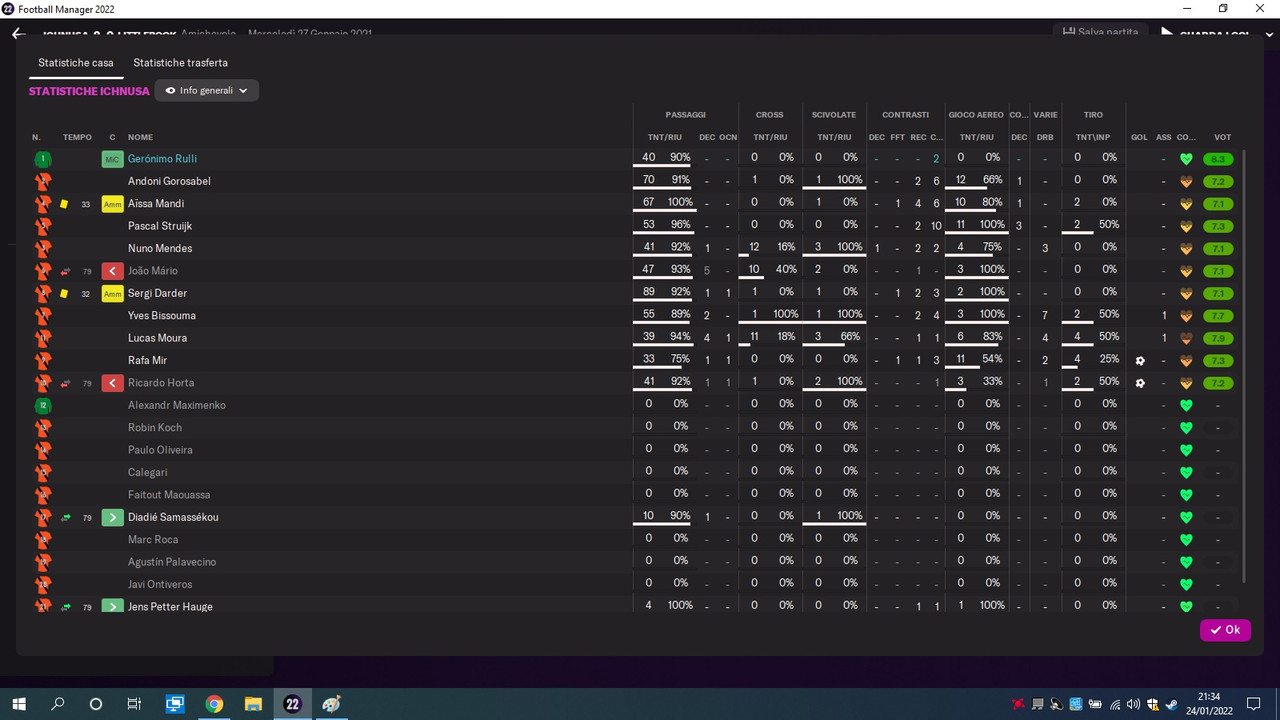The image size is (1280, 720).
Task: Click the condition heart icon for Alexandr Maximenko
Action: 1186,405
